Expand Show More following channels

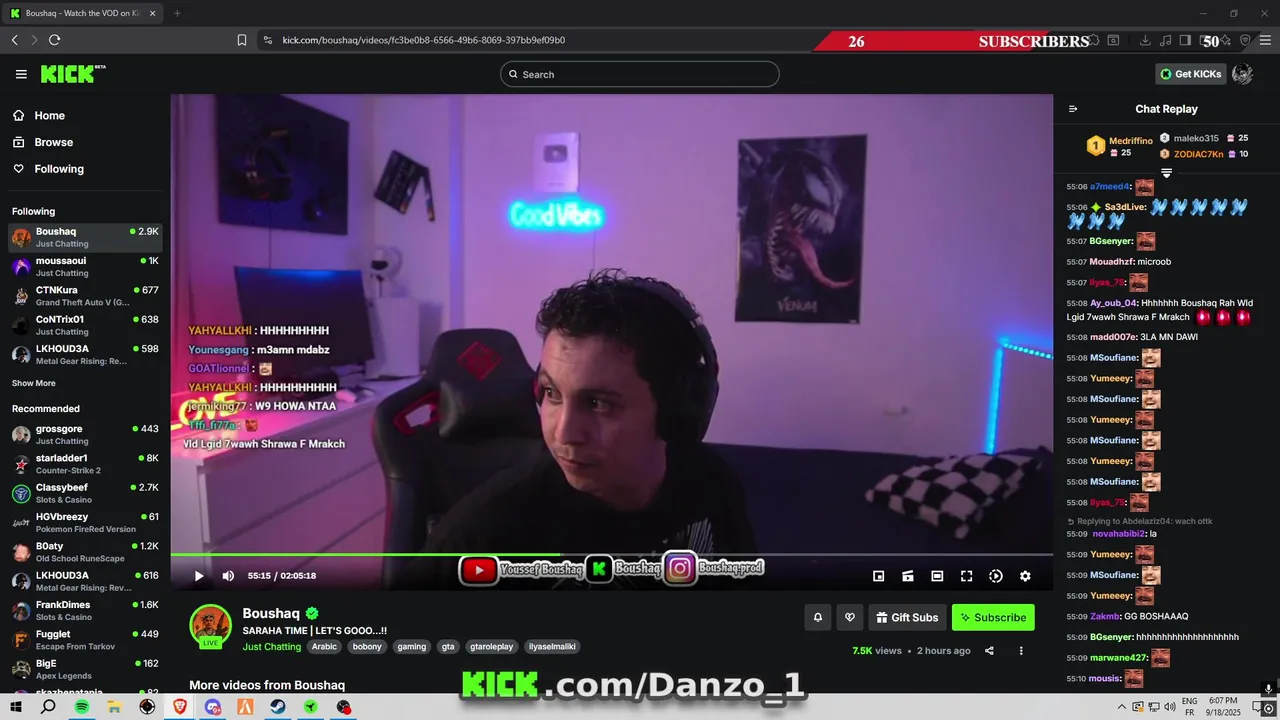click(34, 383)
